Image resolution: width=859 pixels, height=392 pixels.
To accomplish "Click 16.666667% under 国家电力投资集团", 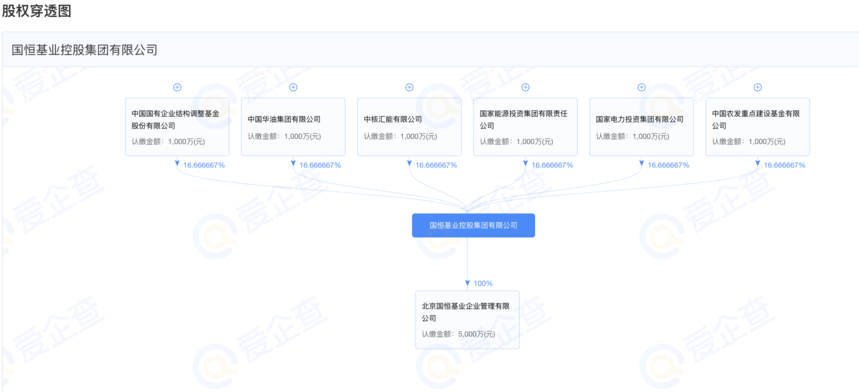I will (x=668, y=165).
